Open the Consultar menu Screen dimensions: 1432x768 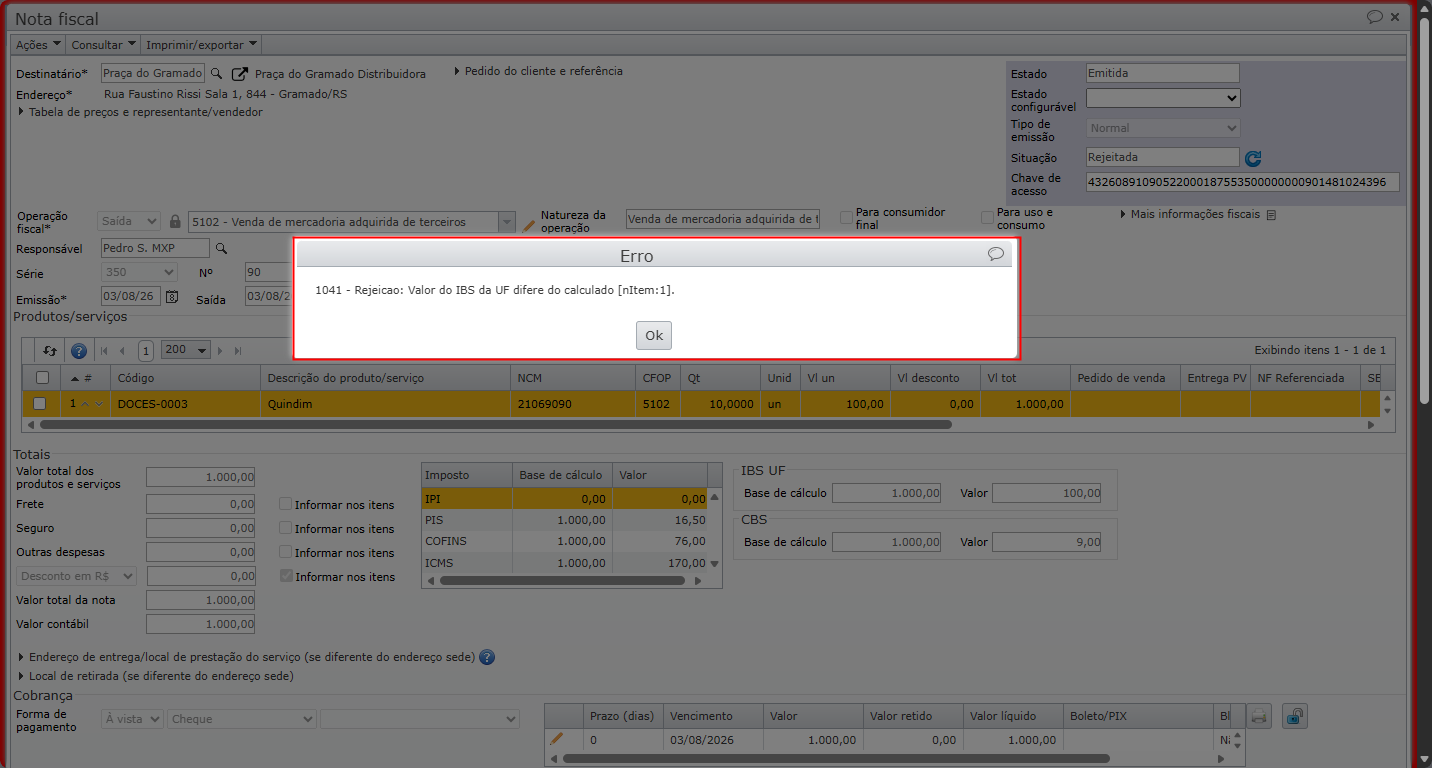click(x=103, y=45)
